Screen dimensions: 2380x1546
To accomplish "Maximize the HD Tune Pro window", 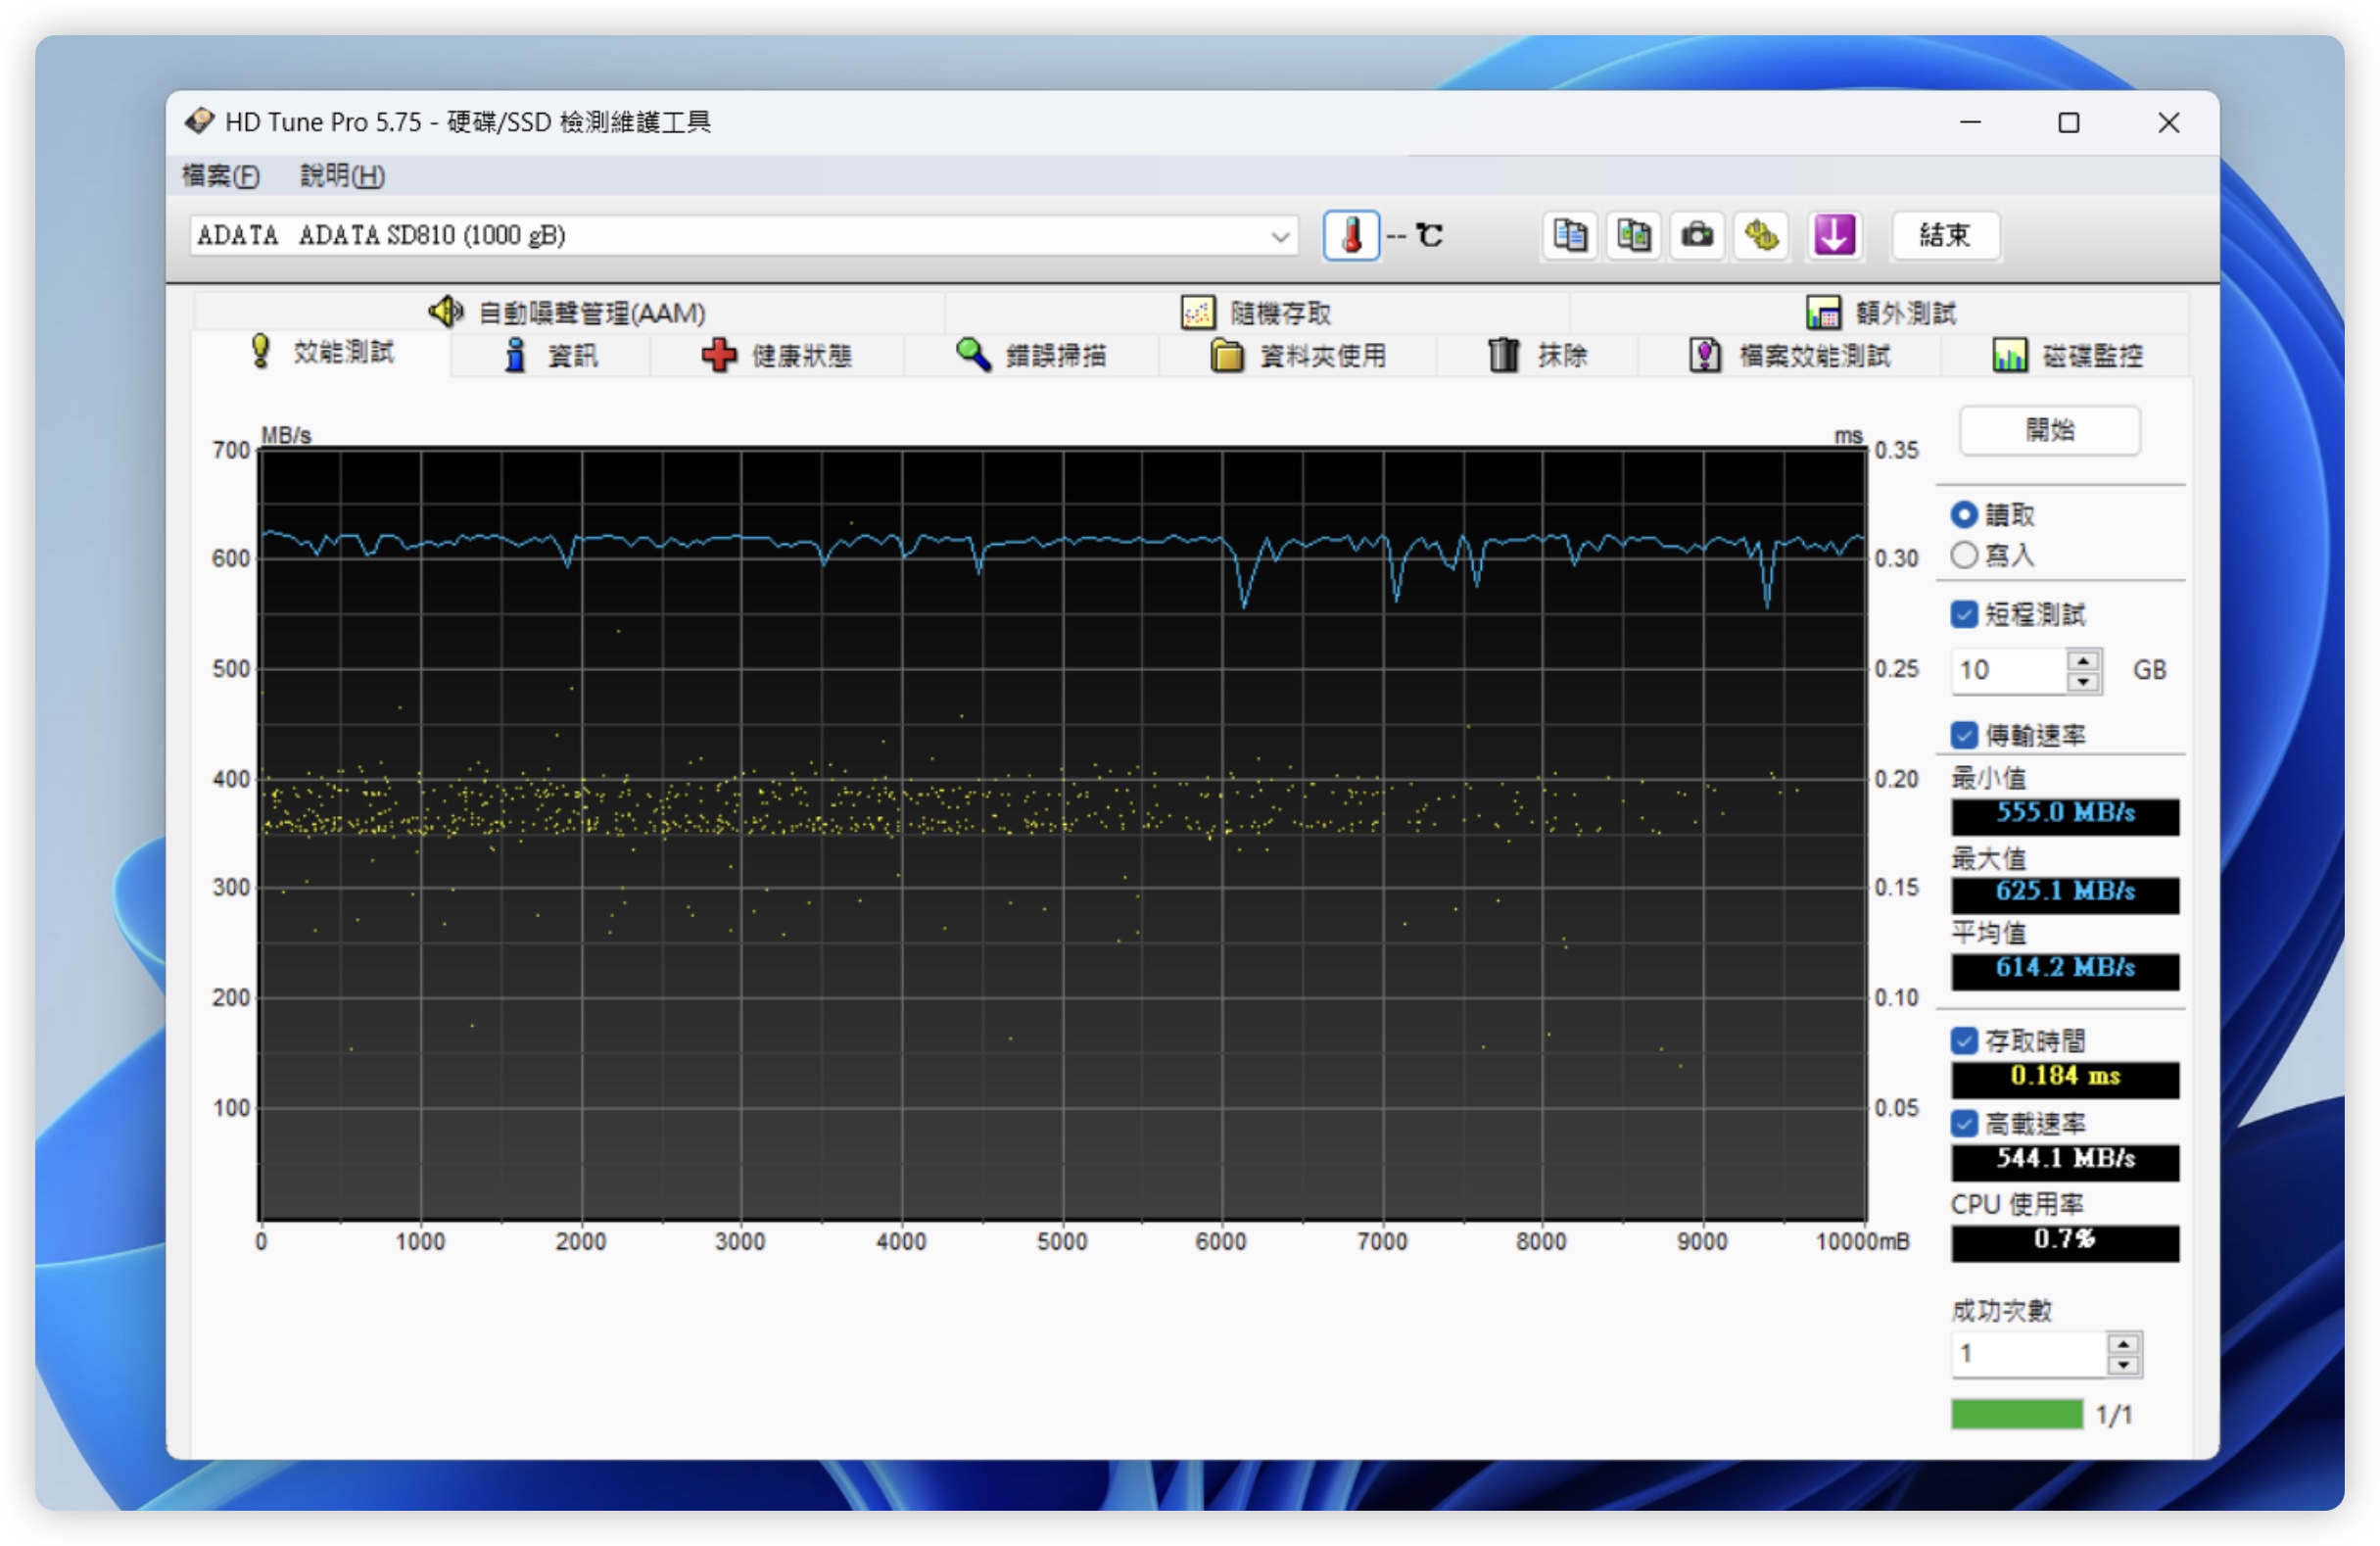I will tap(2068, 122).
